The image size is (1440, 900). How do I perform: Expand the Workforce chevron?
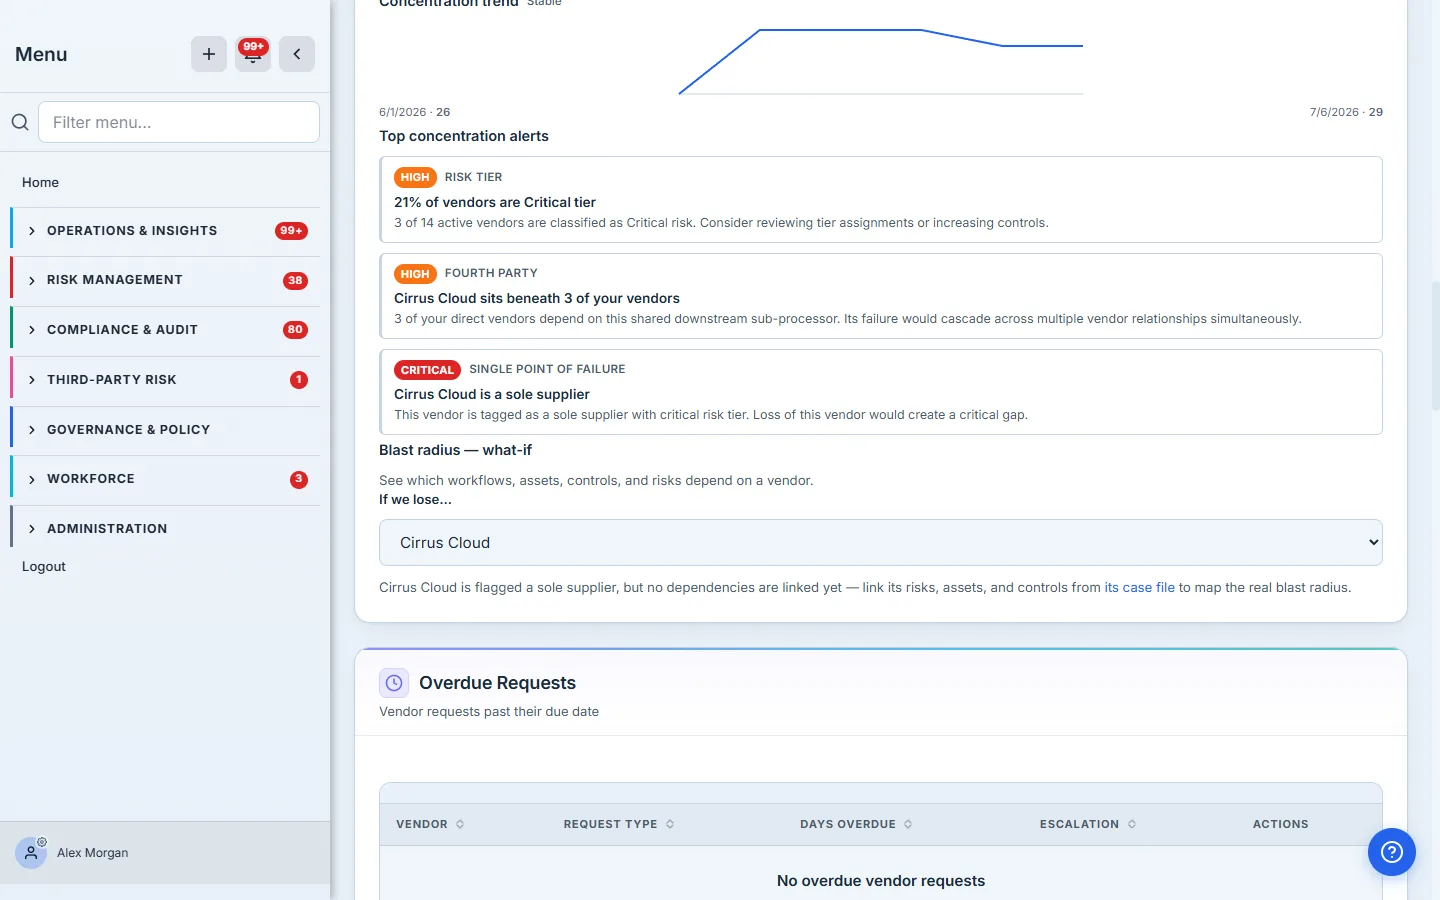pyautogui.click(x=32, y=480)
